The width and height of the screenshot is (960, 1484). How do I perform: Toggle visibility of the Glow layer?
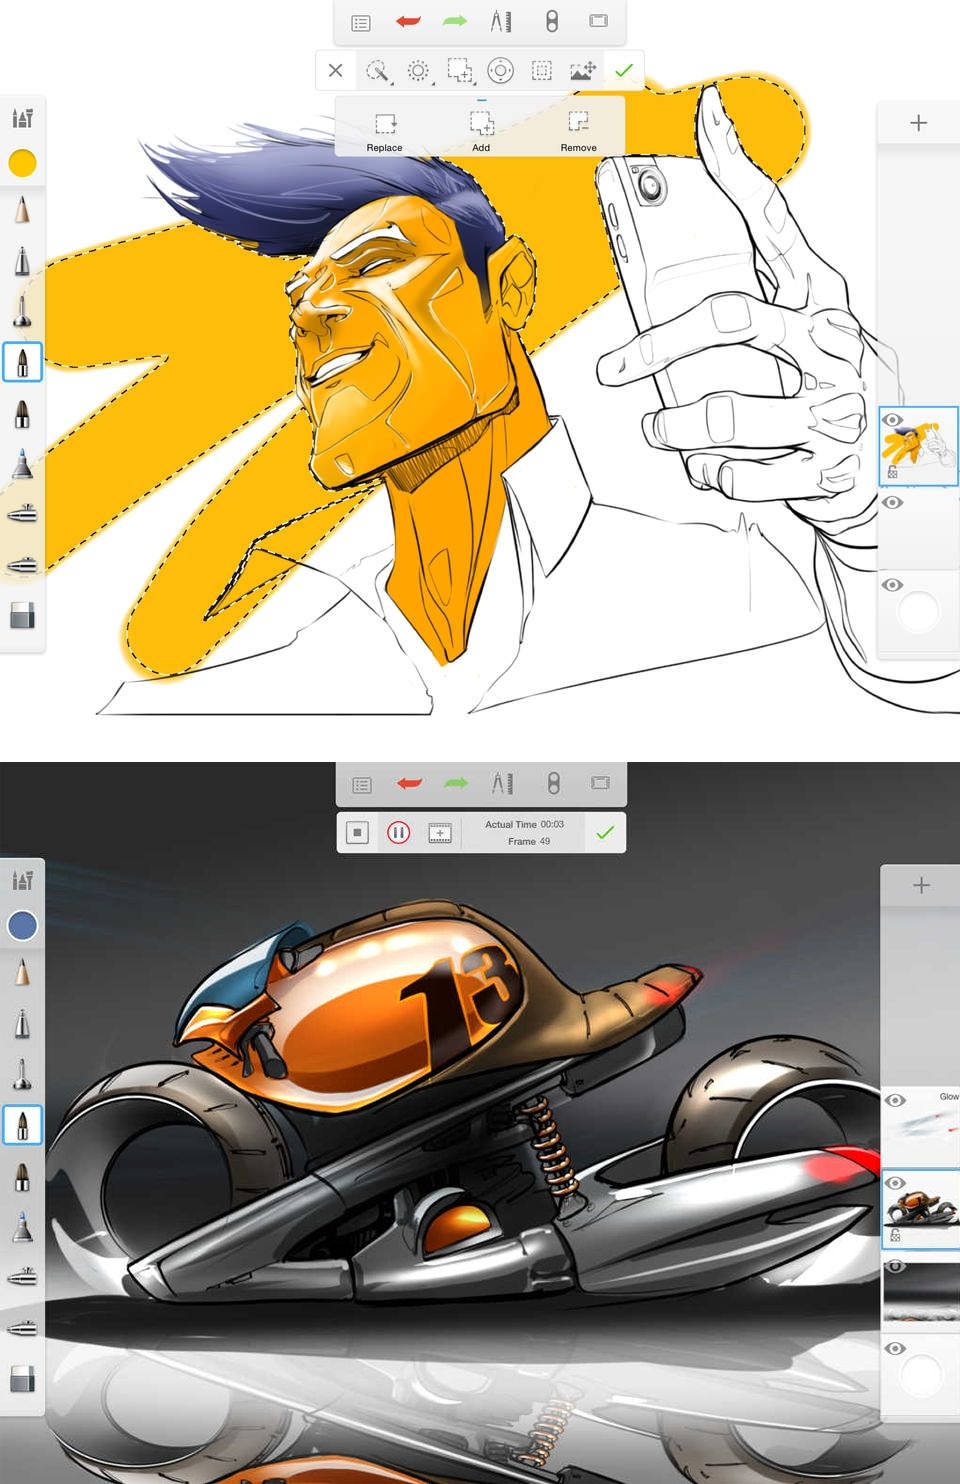[895, 1101]
